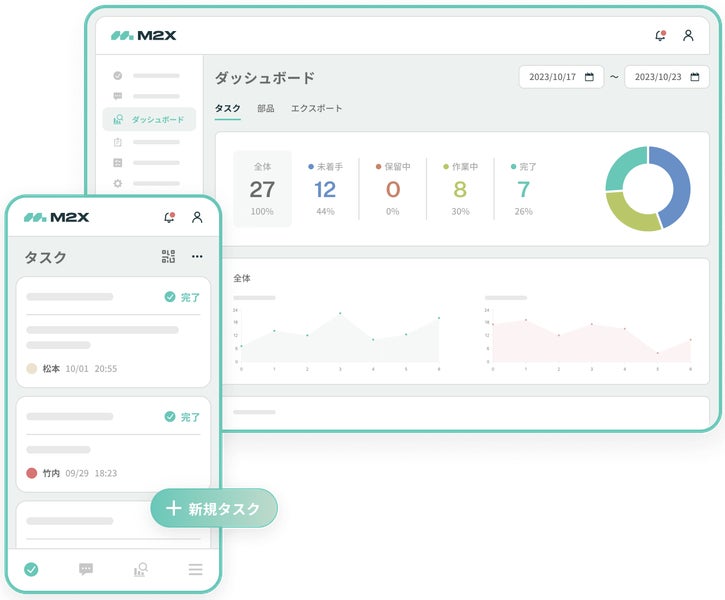Image resolution: width=725 pixels, height=600 pixels.
Task: Click 完了 status on 松本 task
Action: [182, 297]
